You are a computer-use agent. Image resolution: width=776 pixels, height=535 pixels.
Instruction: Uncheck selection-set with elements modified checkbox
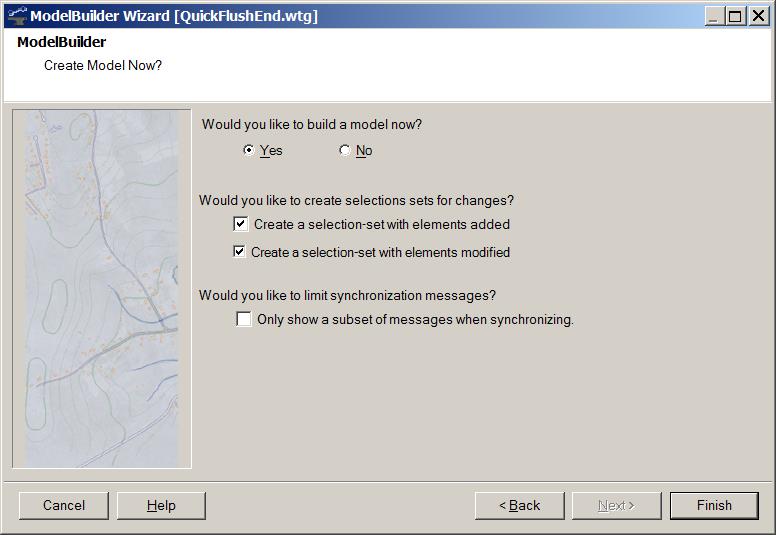(x=240, y=251)
